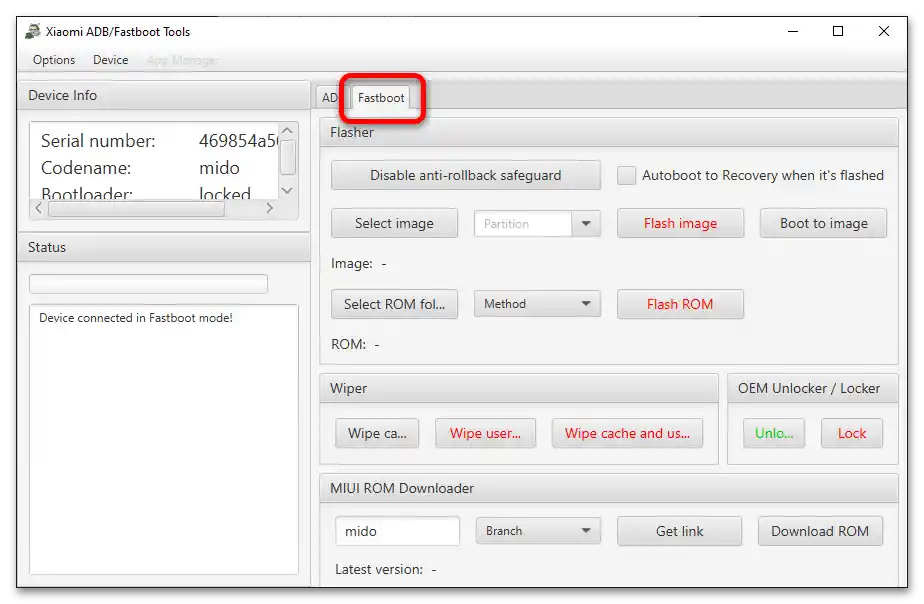Click the red Flash image button
The height and width of the screenshot is (604, 924).
[680, 223]
